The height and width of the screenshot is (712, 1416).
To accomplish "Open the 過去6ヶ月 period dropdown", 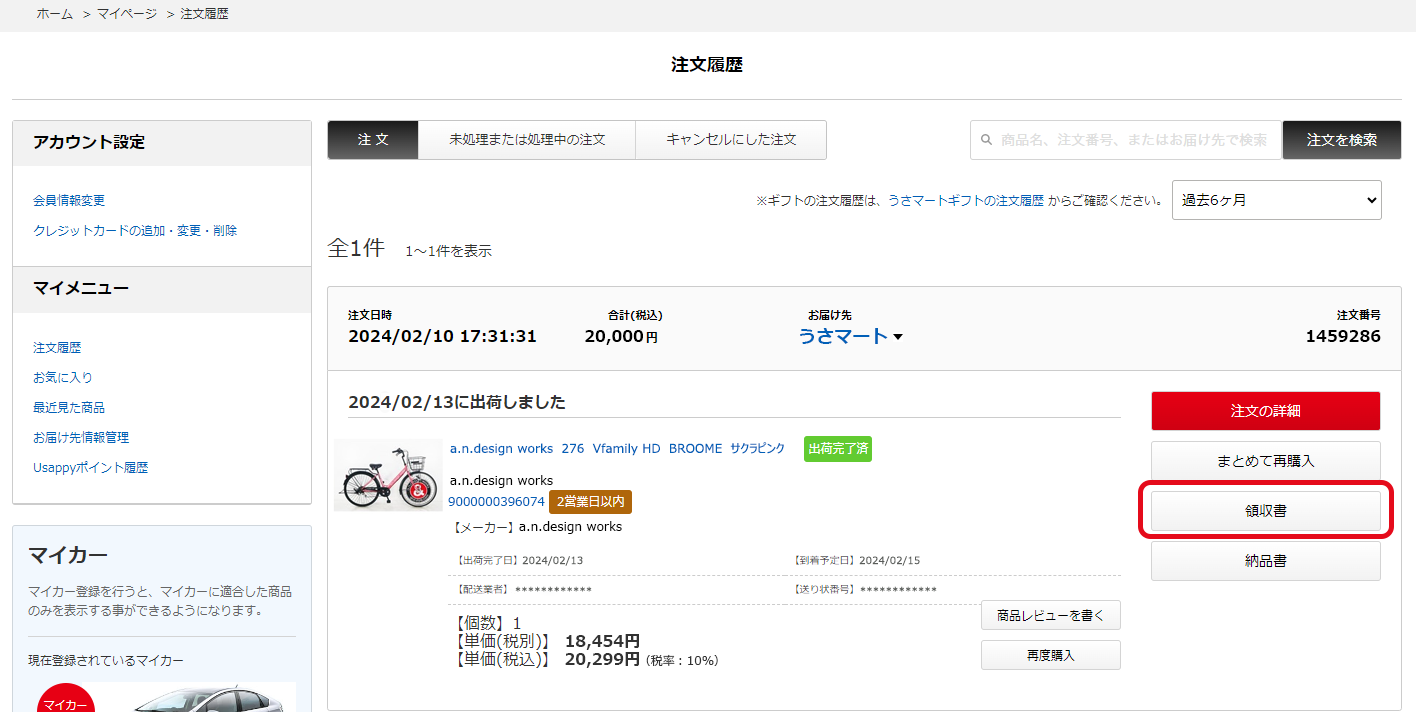I will click(1276, 200).
